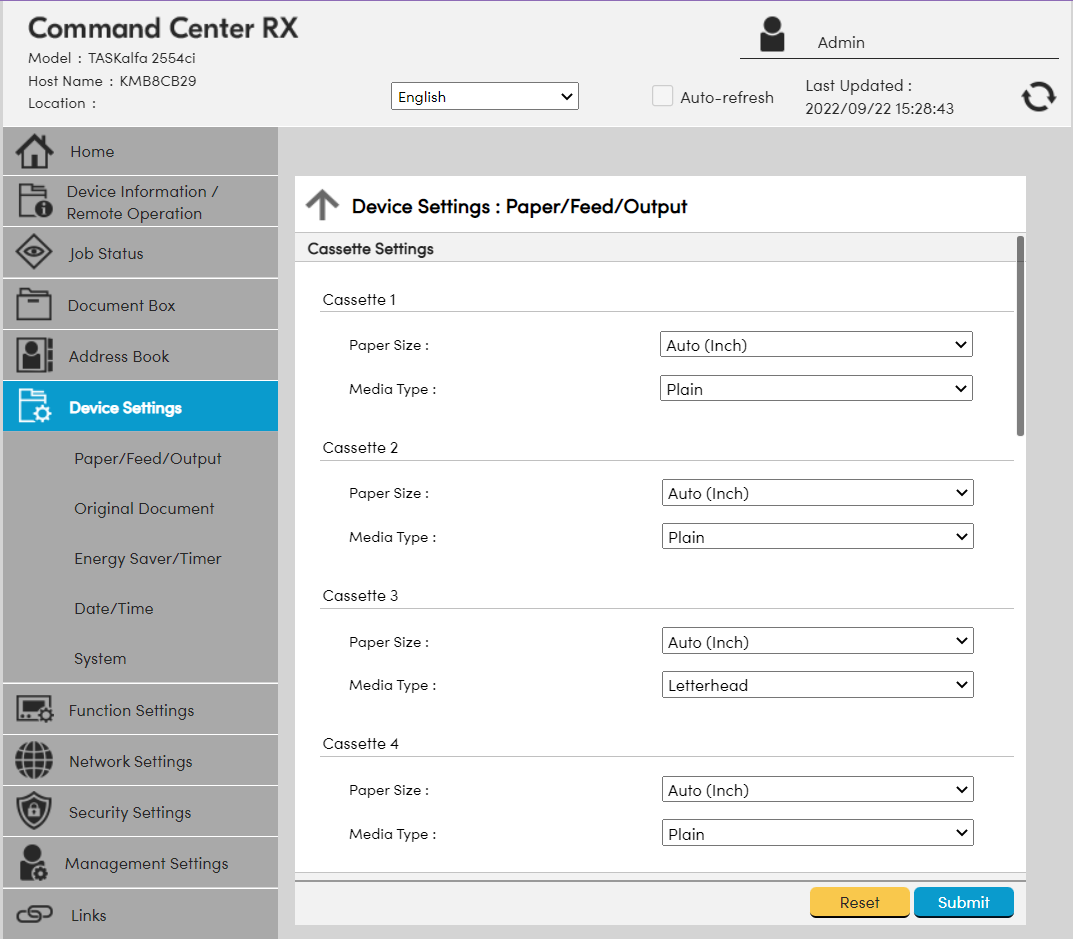Click the Admin user name

coord(841,42)
